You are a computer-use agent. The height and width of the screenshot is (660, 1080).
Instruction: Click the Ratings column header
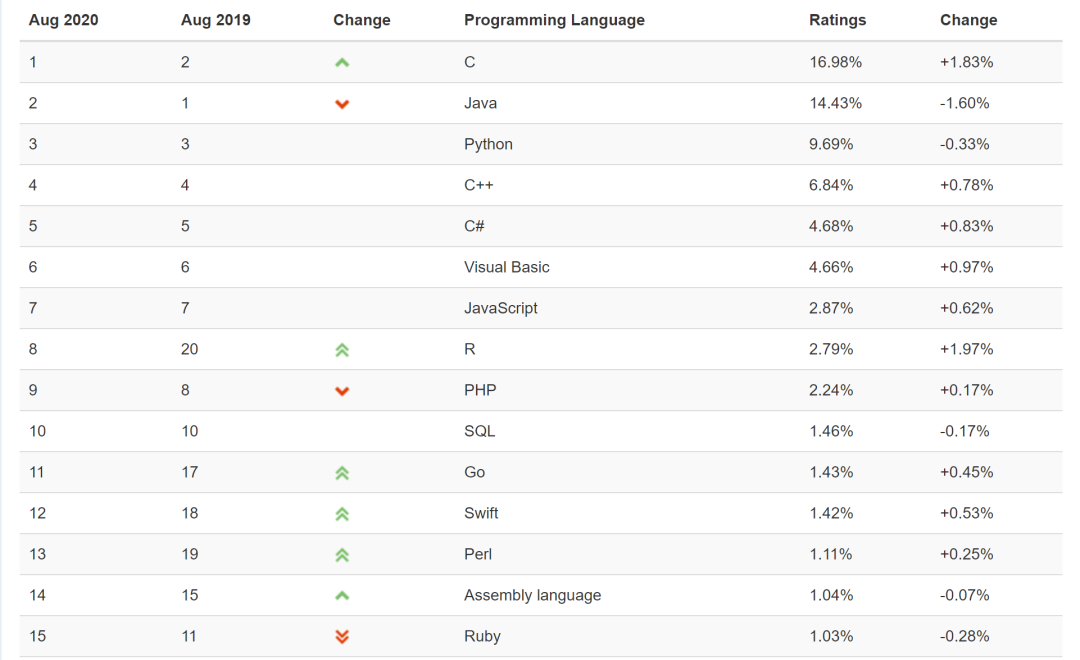(x=838, y=20)
